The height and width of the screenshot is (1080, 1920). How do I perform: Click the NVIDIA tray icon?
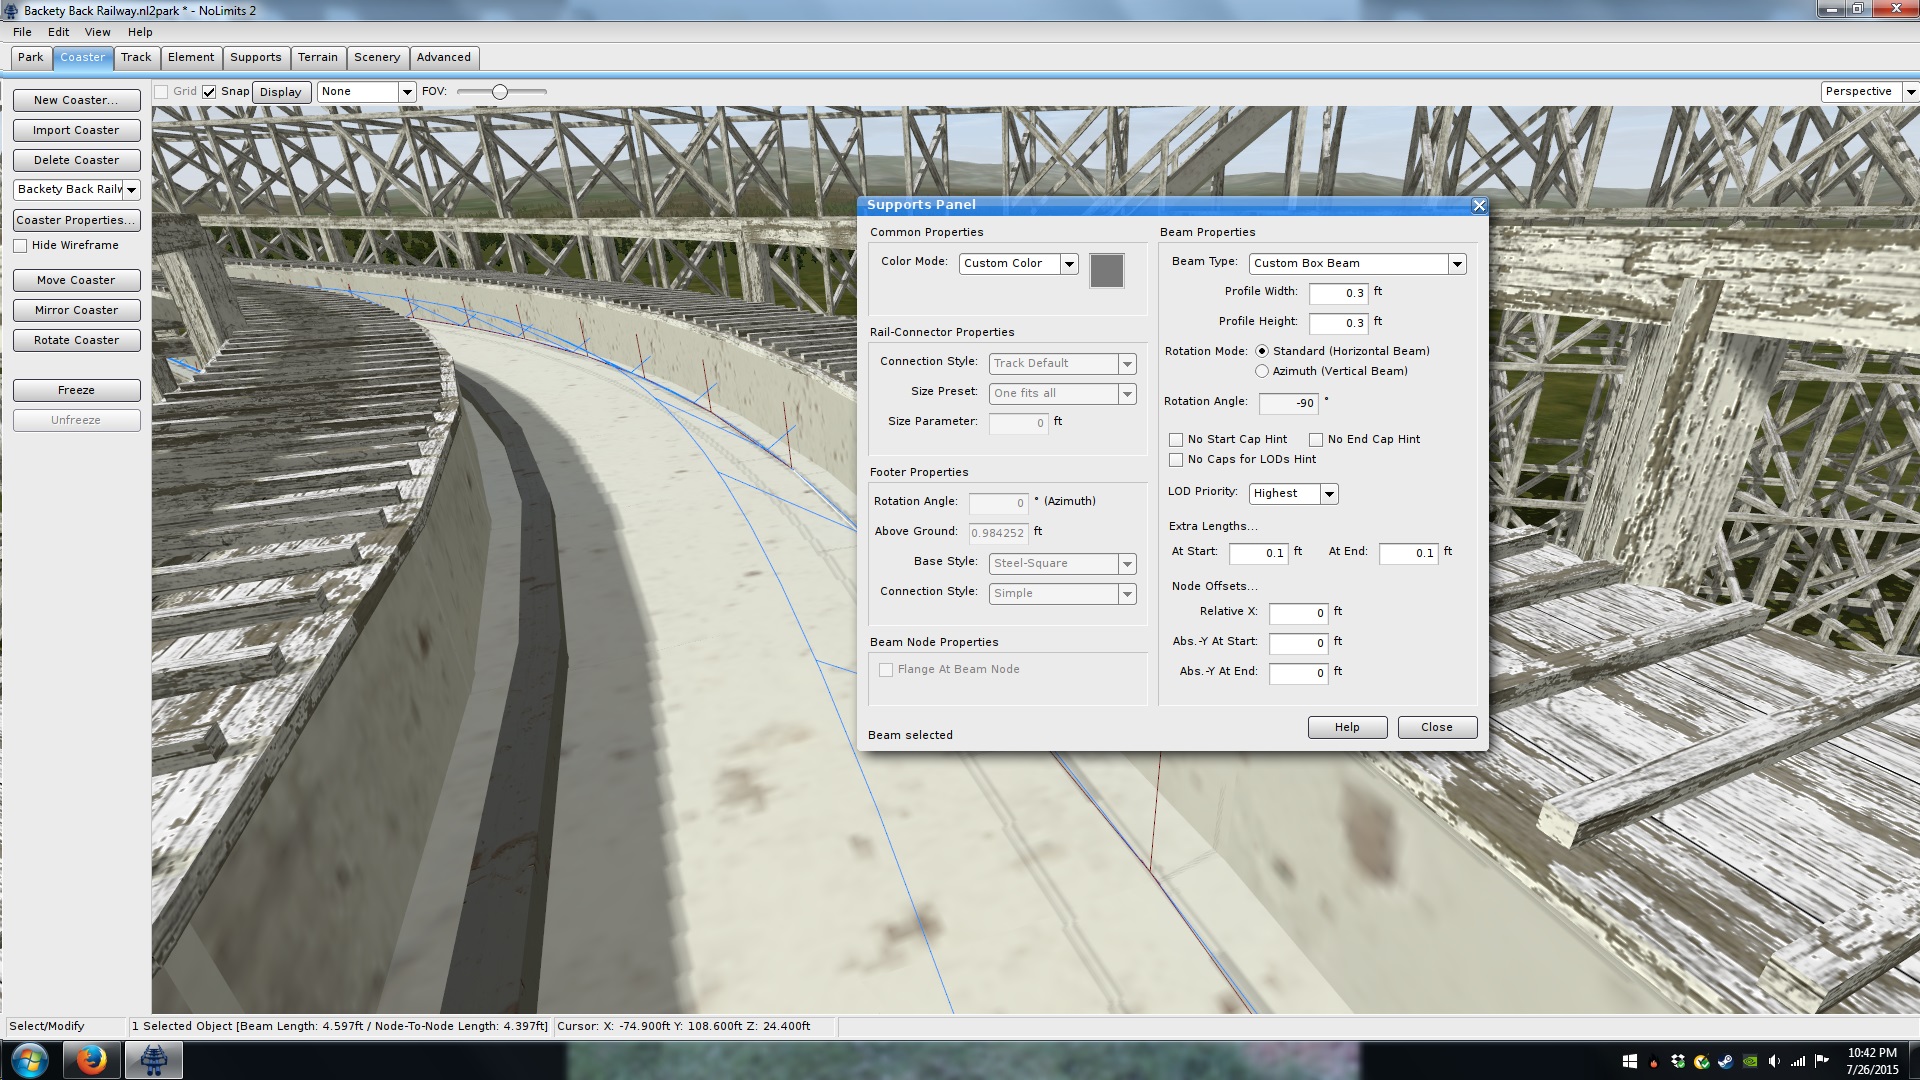coord(1750,1062)
